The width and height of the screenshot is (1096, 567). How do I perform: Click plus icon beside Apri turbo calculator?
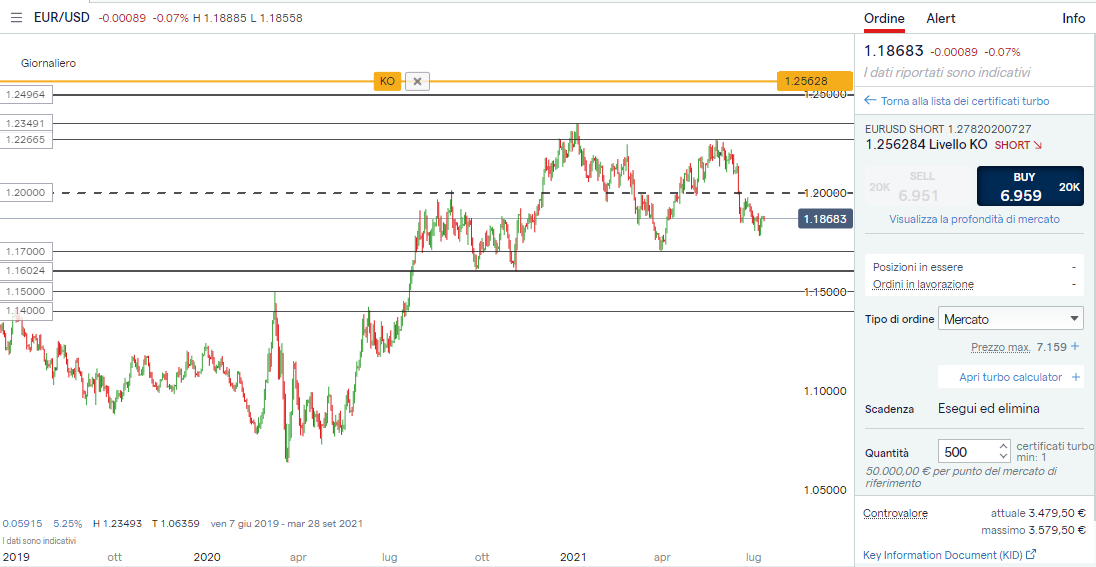(1076, 377)
